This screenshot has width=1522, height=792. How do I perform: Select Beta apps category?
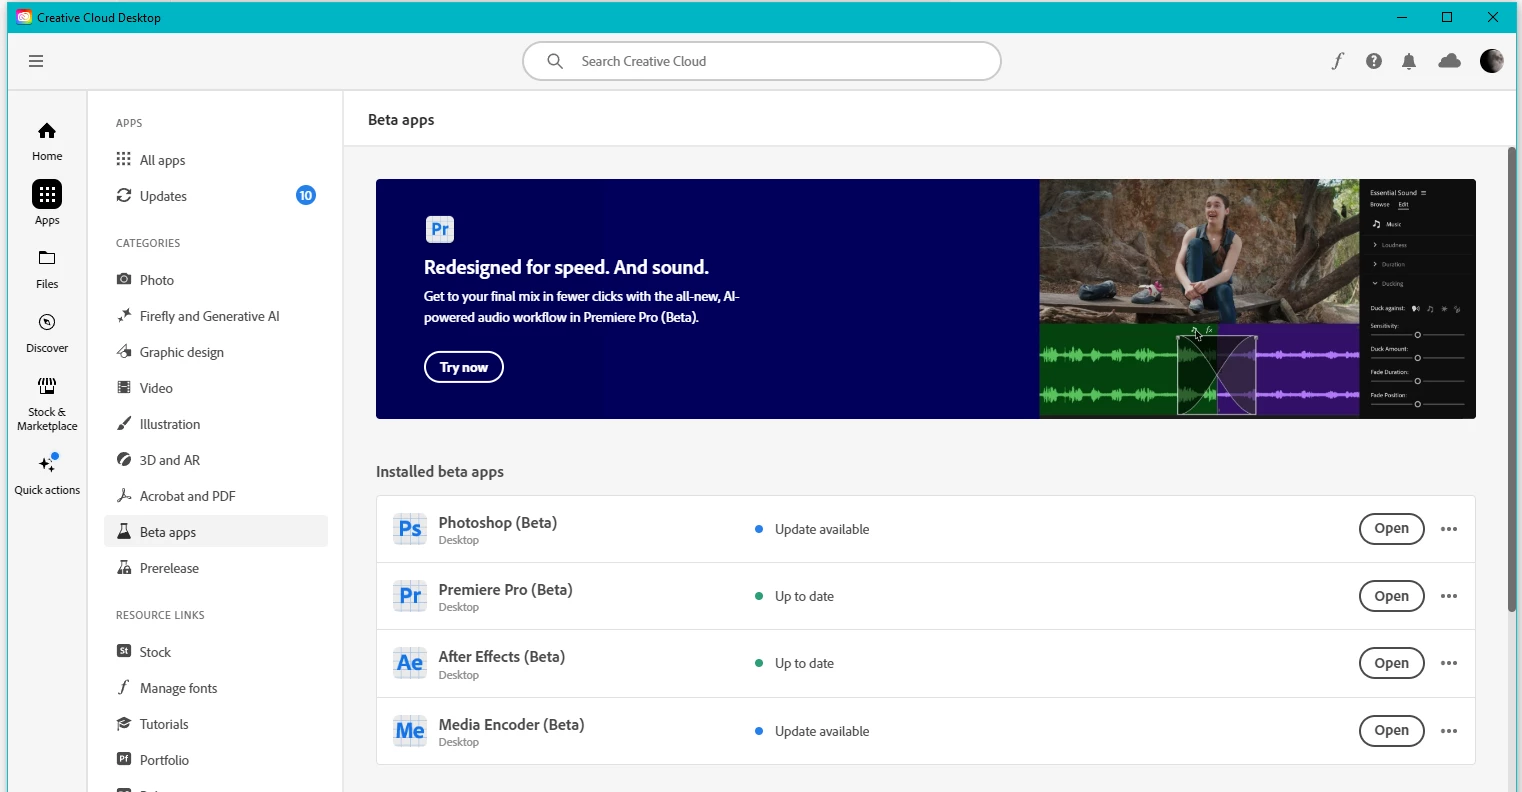click(x=216, y=531)
